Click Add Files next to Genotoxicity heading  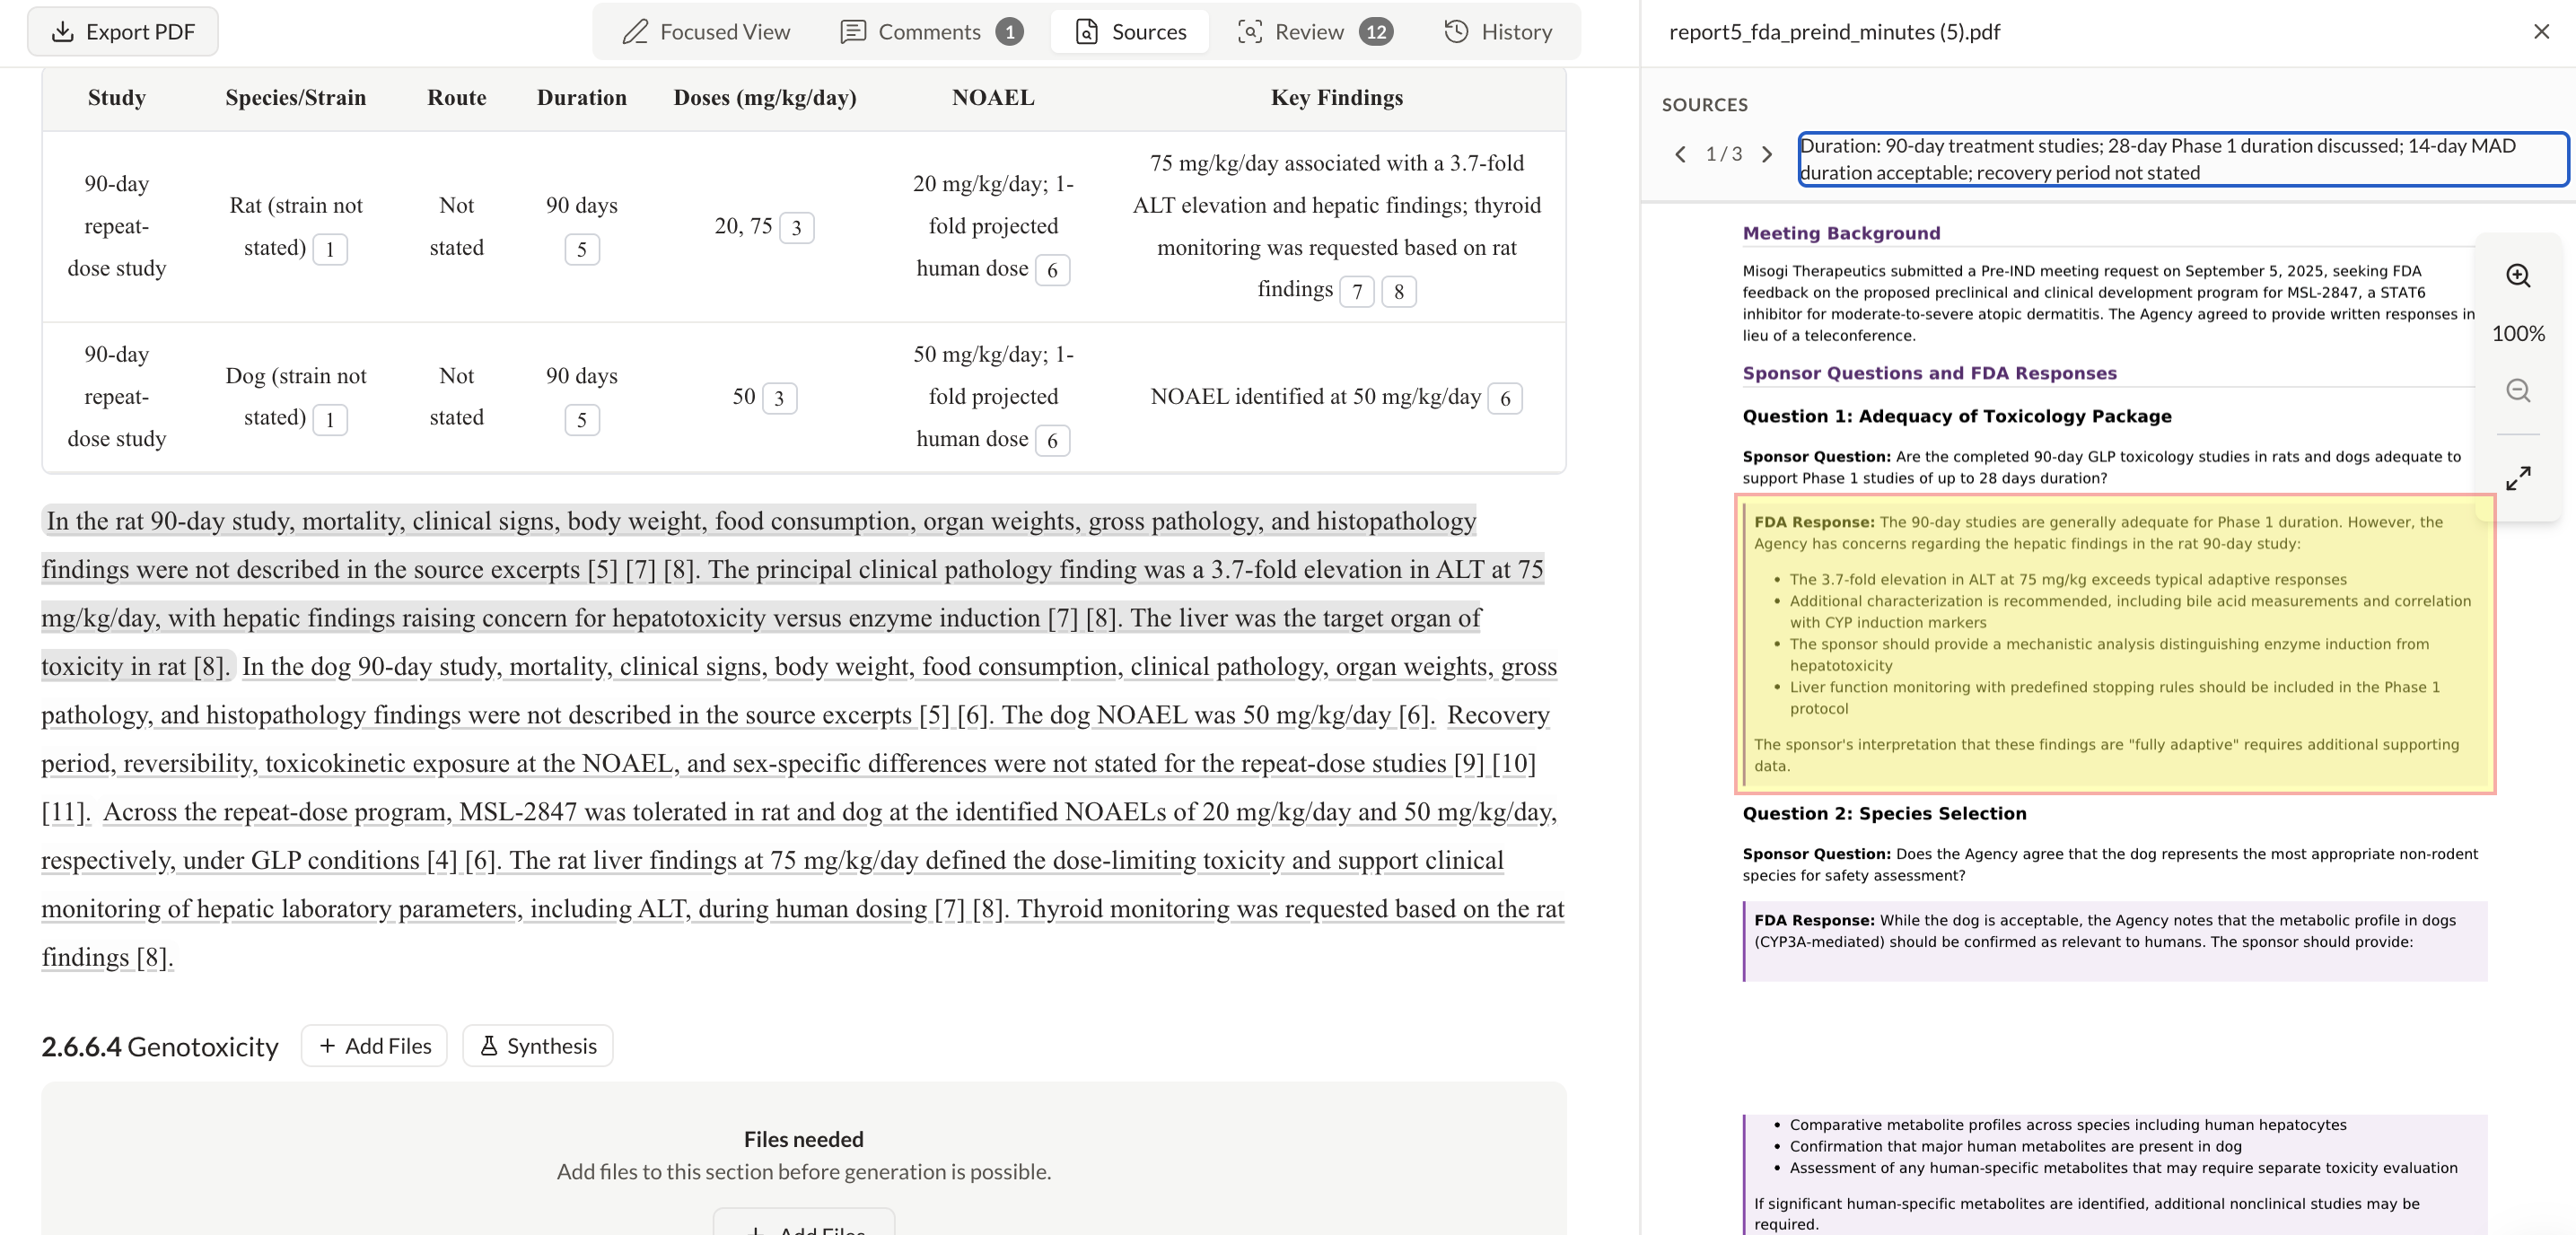click(x=374, y=1046)
